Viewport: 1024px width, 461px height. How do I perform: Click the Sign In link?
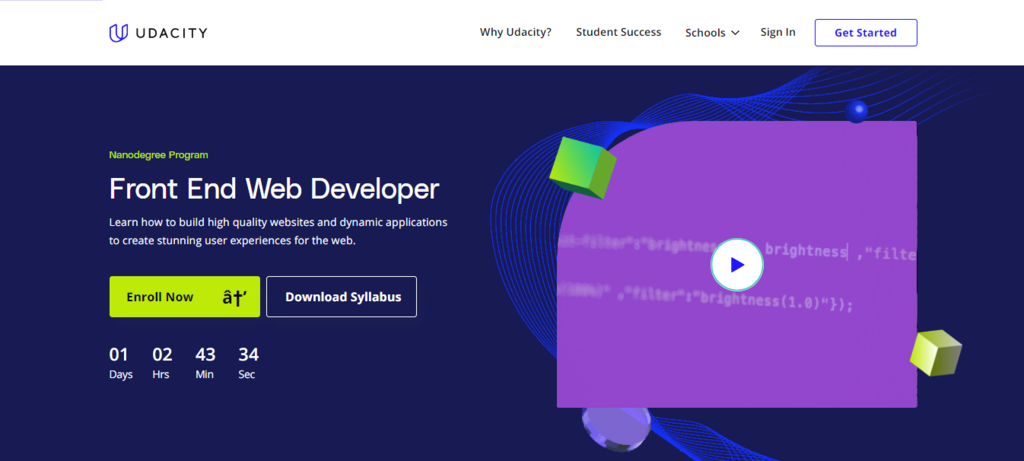click(777, 32)
